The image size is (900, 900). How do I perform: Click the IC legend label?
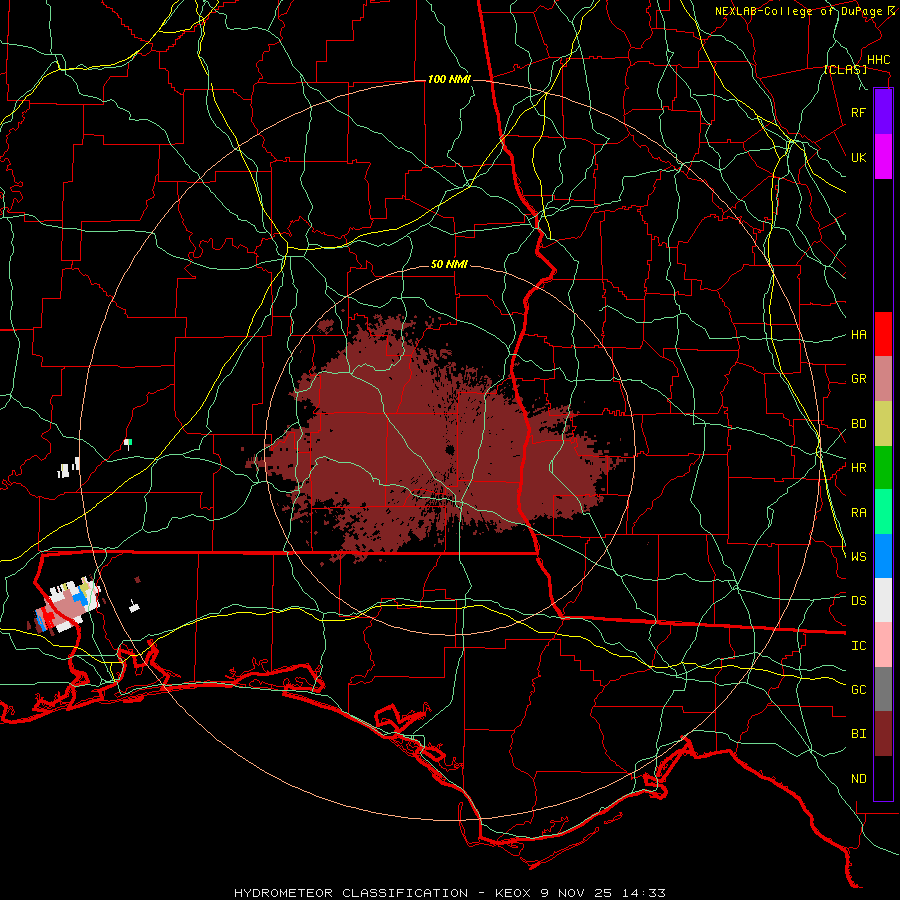click(858, 646)
